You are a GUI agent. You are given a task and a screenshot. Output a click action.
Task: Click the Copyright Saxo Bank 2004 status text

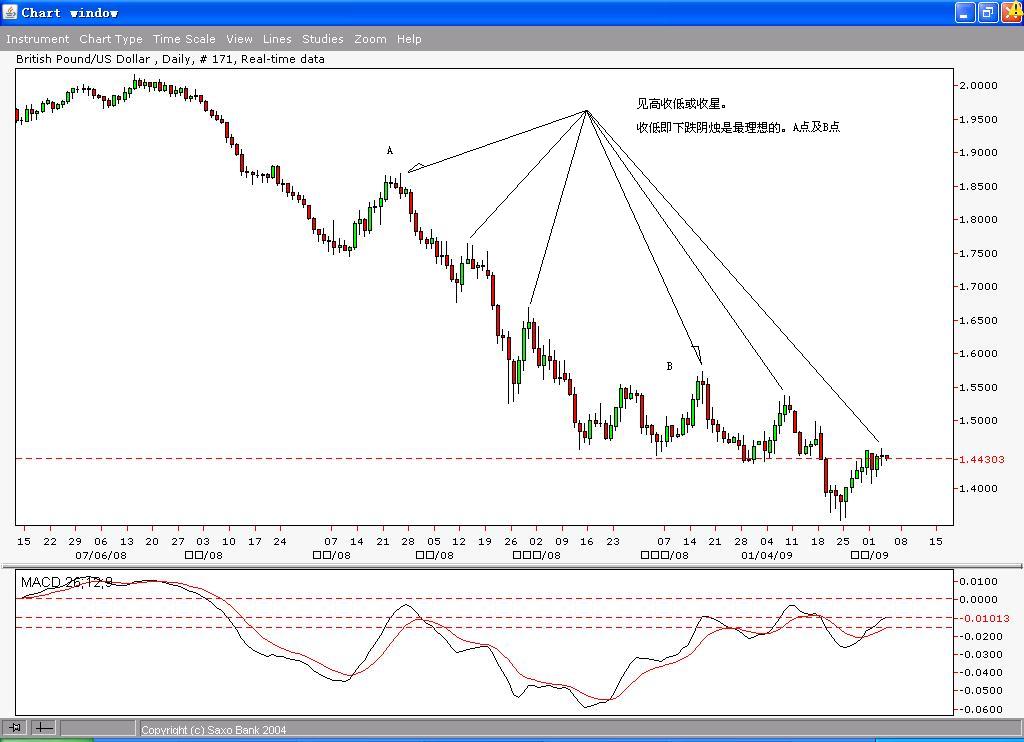(214, 730)
